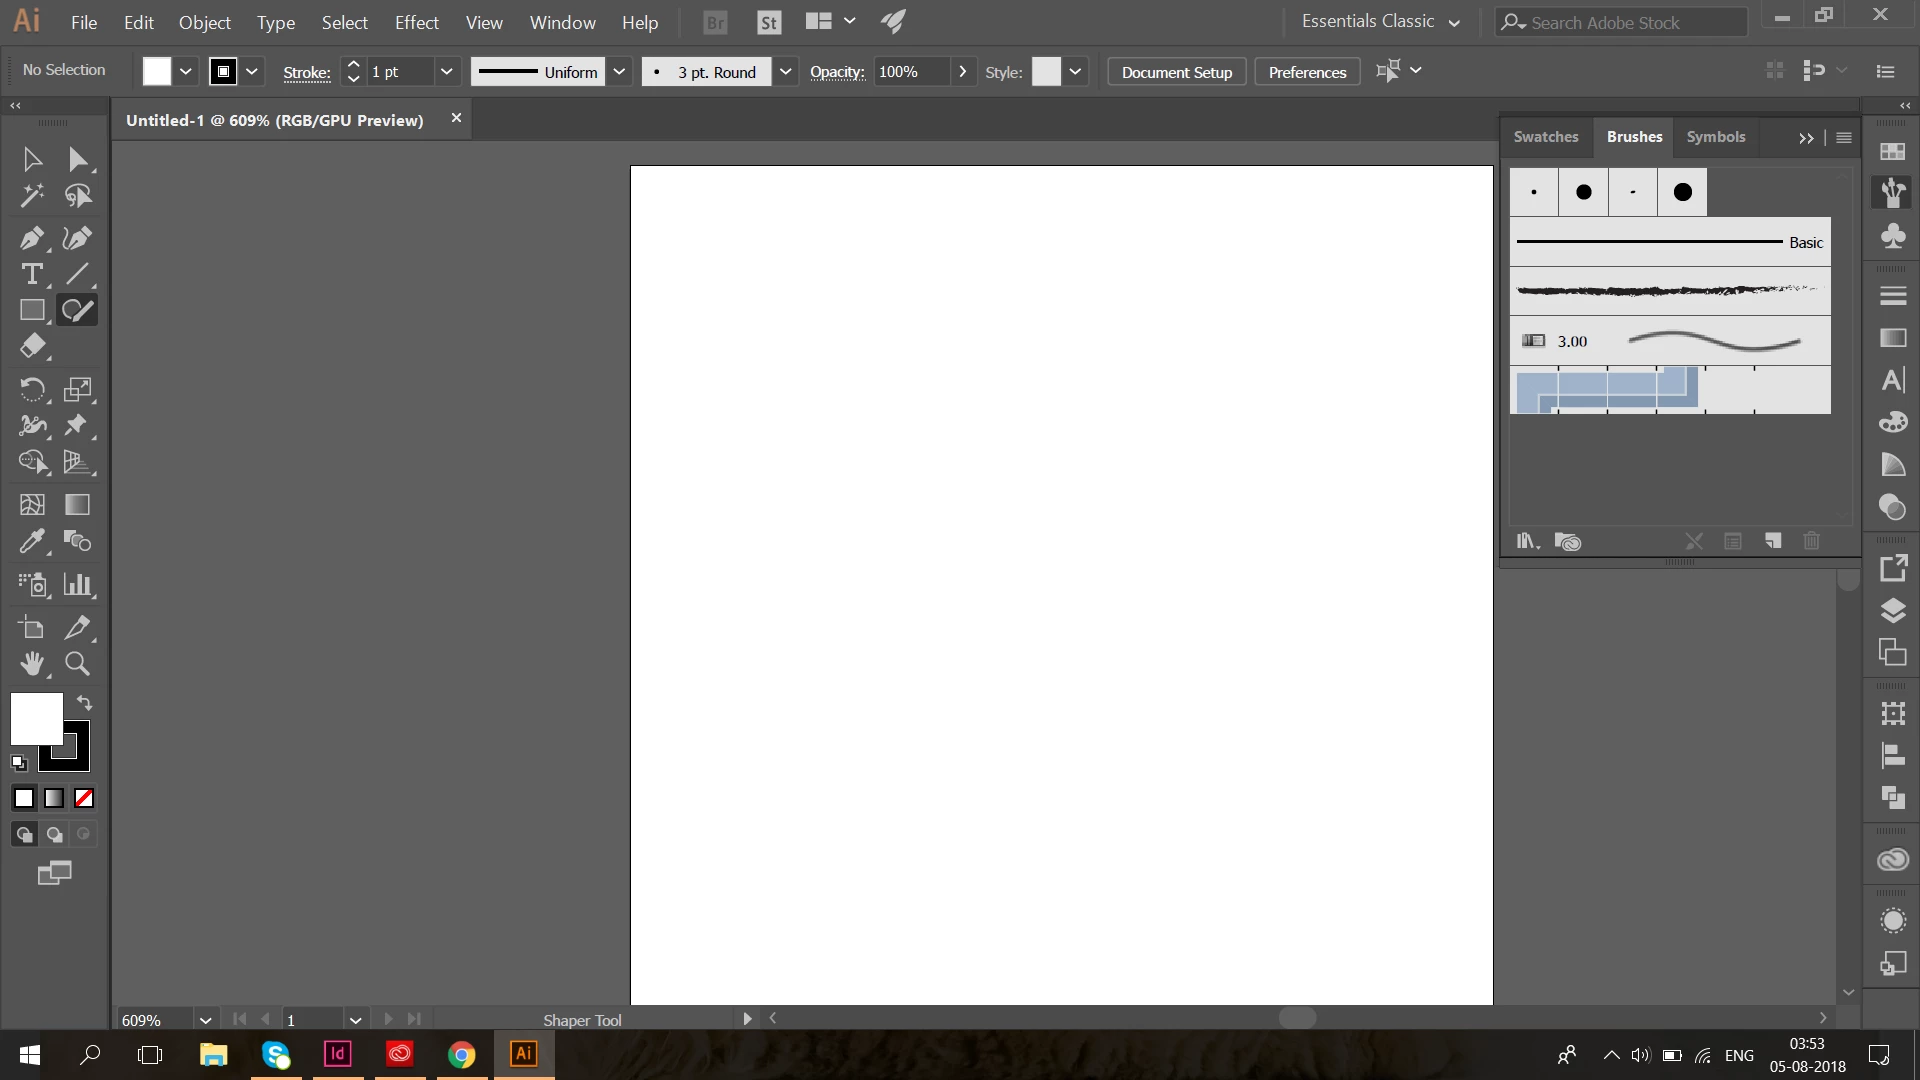Set paint mode to None

pyautogui.click(x=84, y=798)
